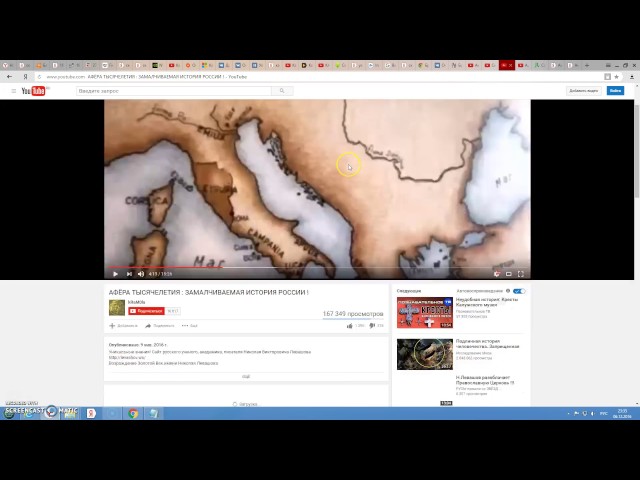Toggle the autoplay switch

point(518,291)
